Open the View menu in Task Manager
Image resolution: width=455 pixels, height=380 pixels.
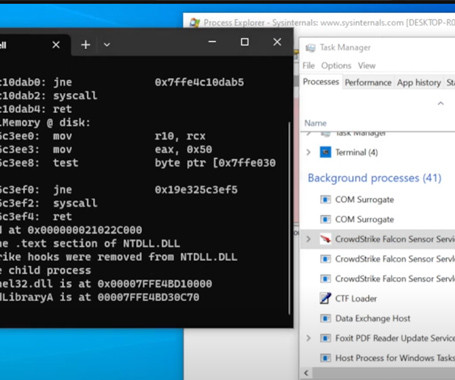[367, 66]
